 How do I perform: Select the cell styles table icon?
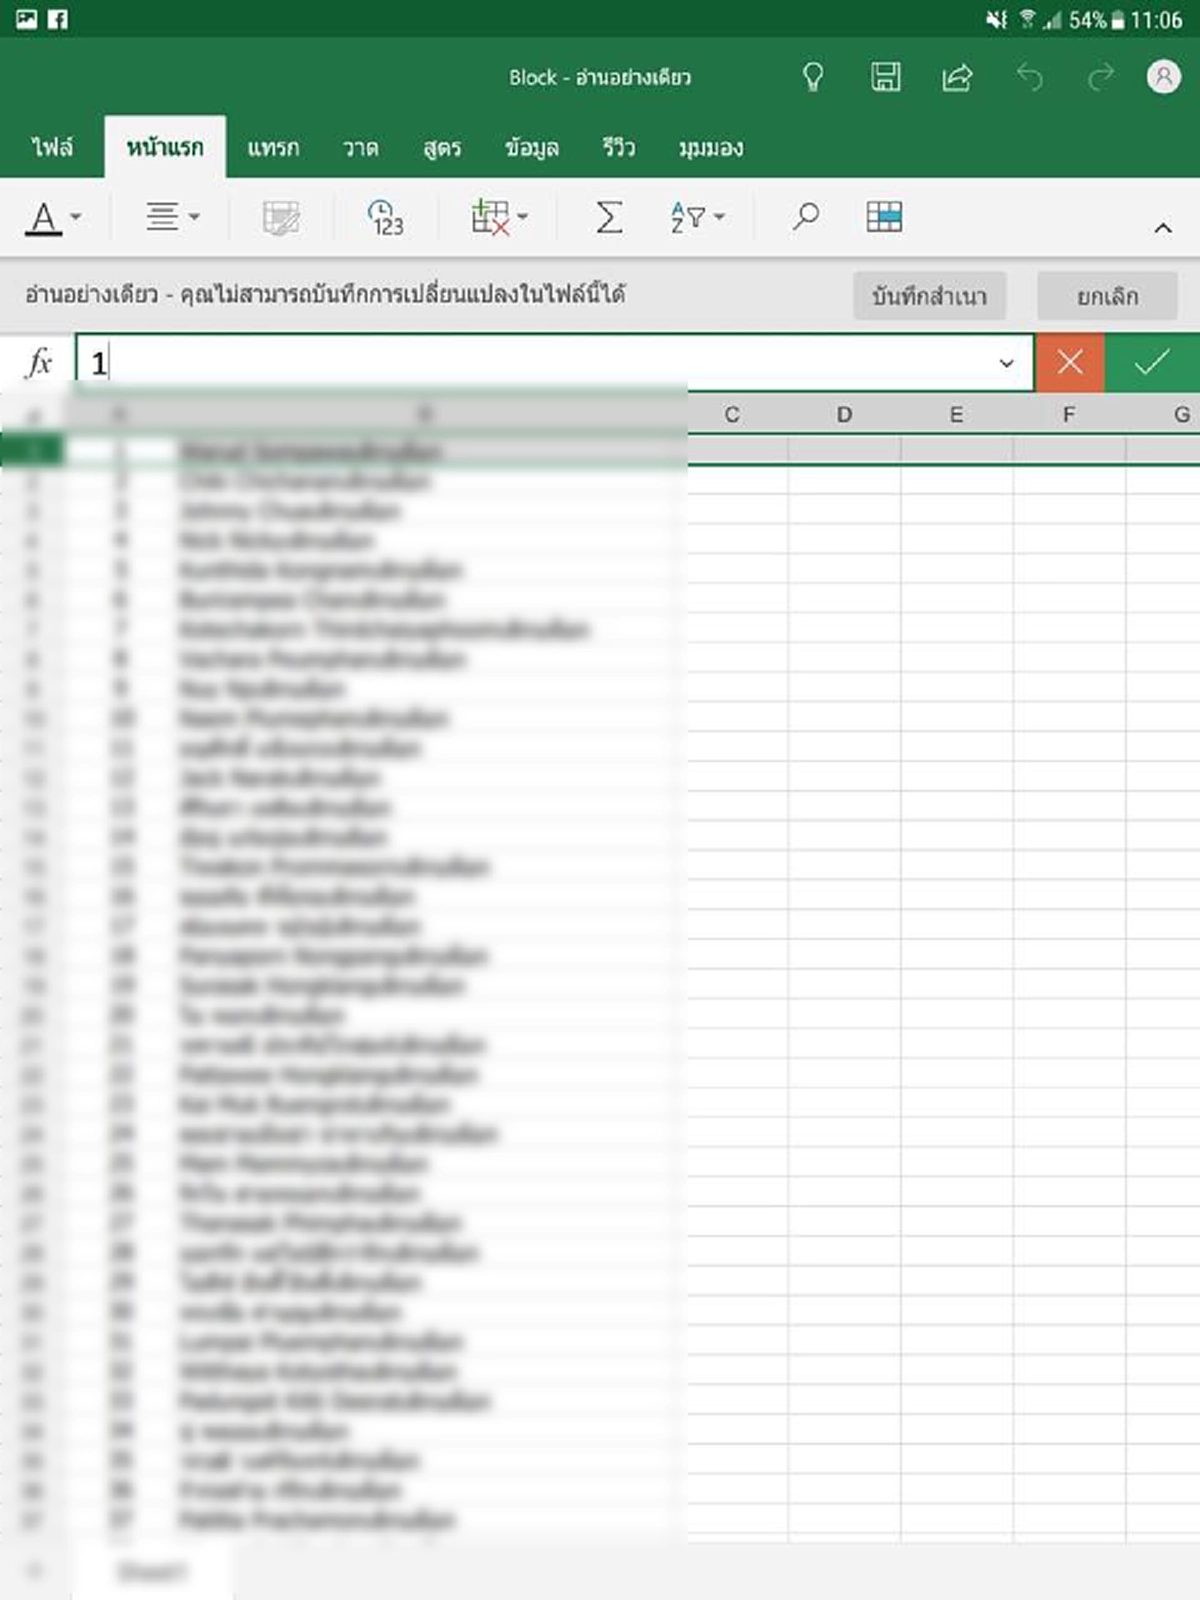[884, 217]
